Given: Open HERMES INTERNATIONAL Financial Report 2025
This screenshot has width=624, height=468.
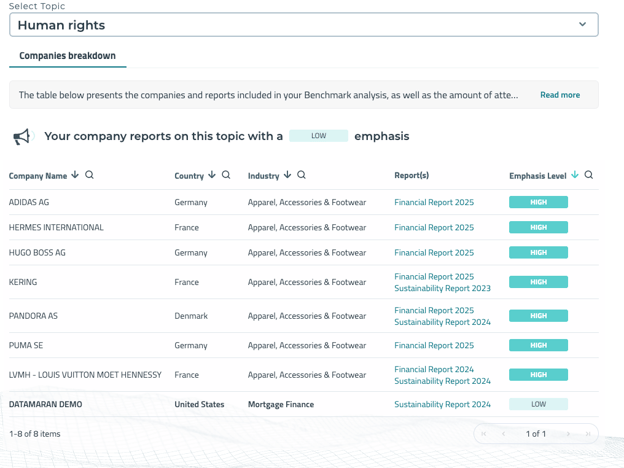Looking at the screenshot, I should click(434, 227).
